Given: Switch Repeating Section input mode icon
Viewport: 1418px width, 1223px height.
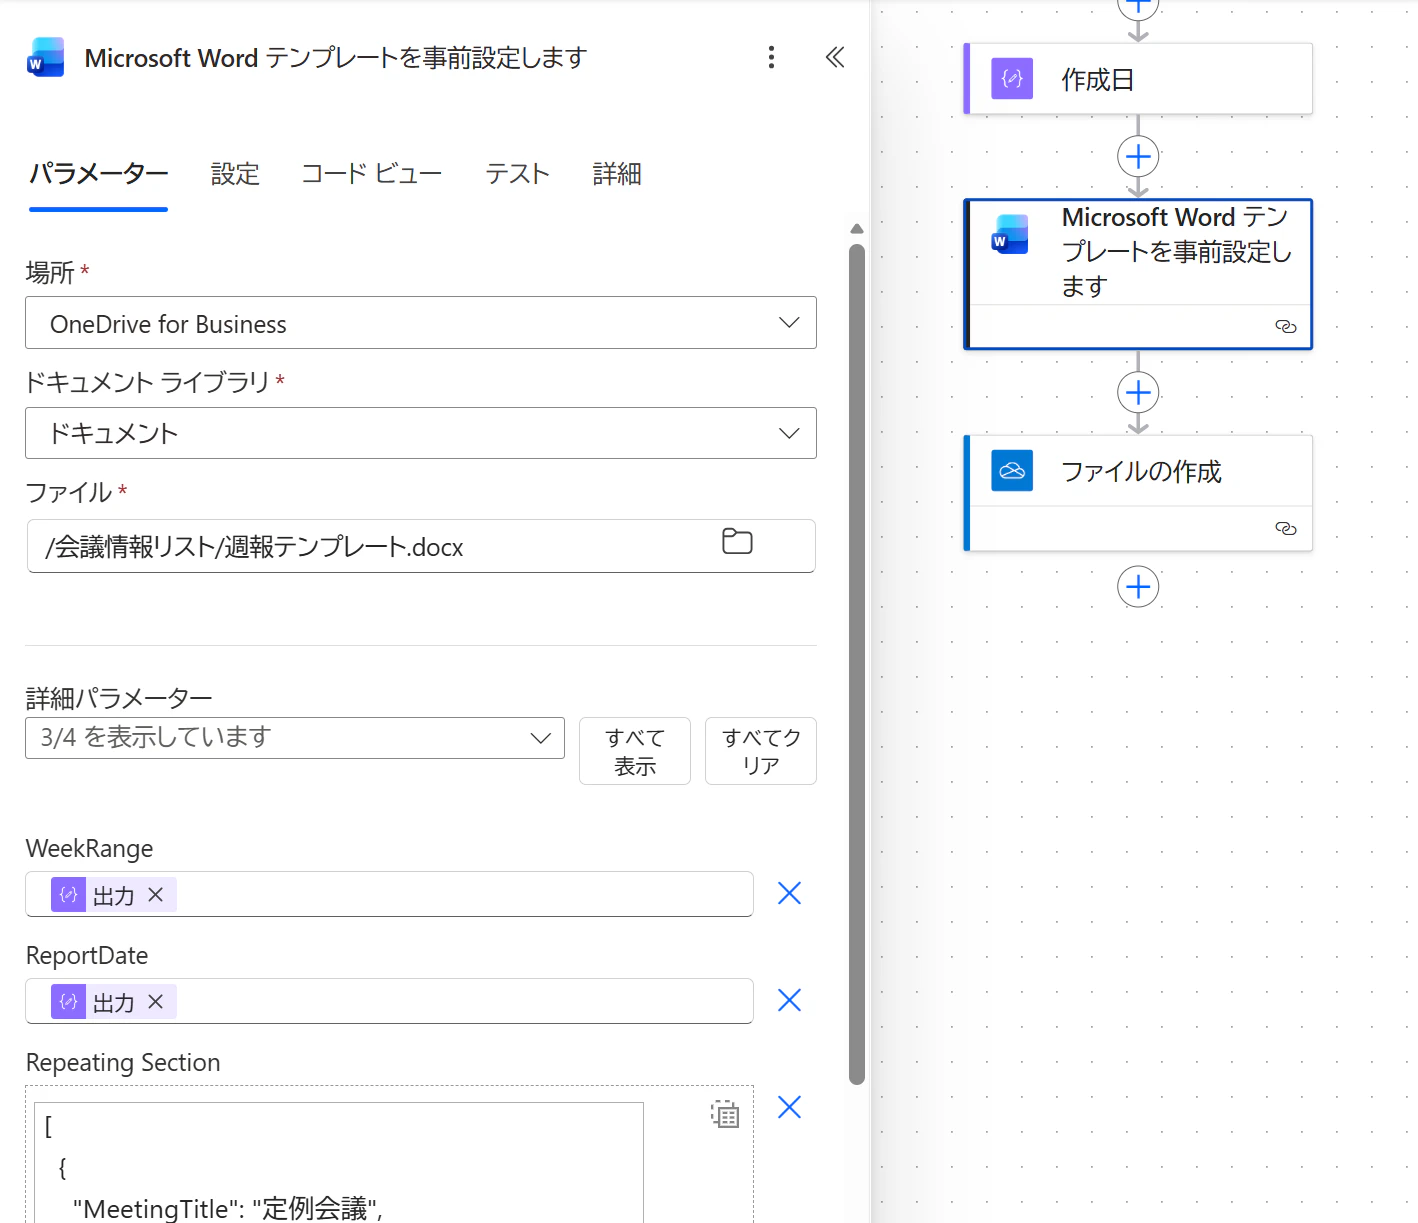Looking at the screenshot, I should coord(725,1114).
